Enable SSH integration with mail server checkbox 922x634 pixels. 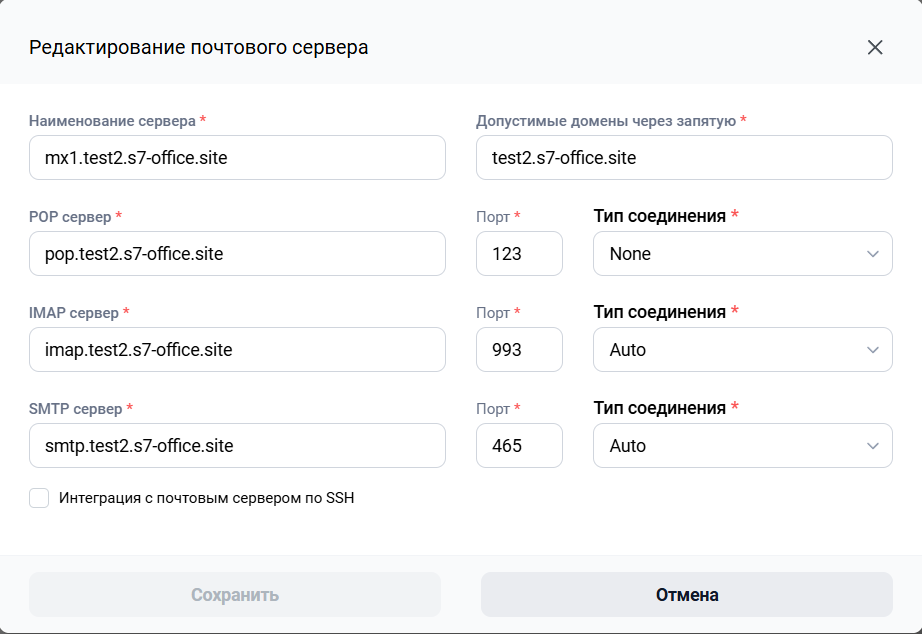39,498
